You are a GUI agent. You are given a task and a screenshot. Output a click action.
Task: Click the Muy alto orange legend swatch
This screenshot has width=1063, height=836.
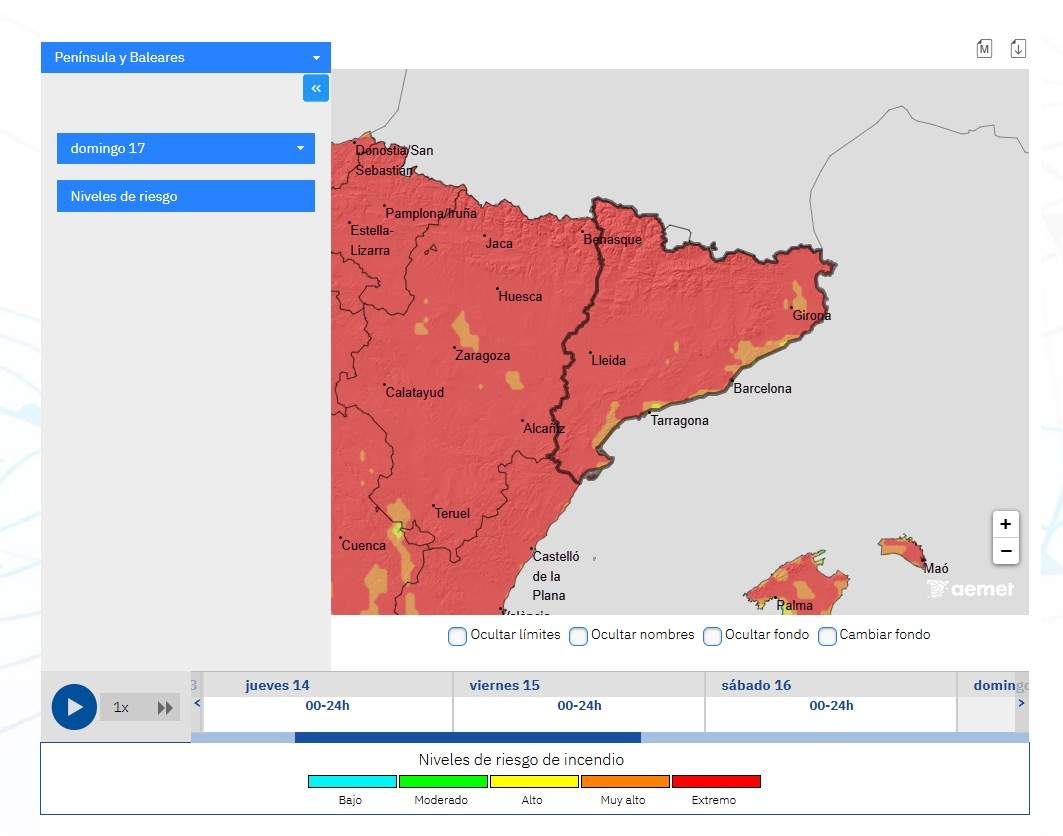click(x=625, y=782)
